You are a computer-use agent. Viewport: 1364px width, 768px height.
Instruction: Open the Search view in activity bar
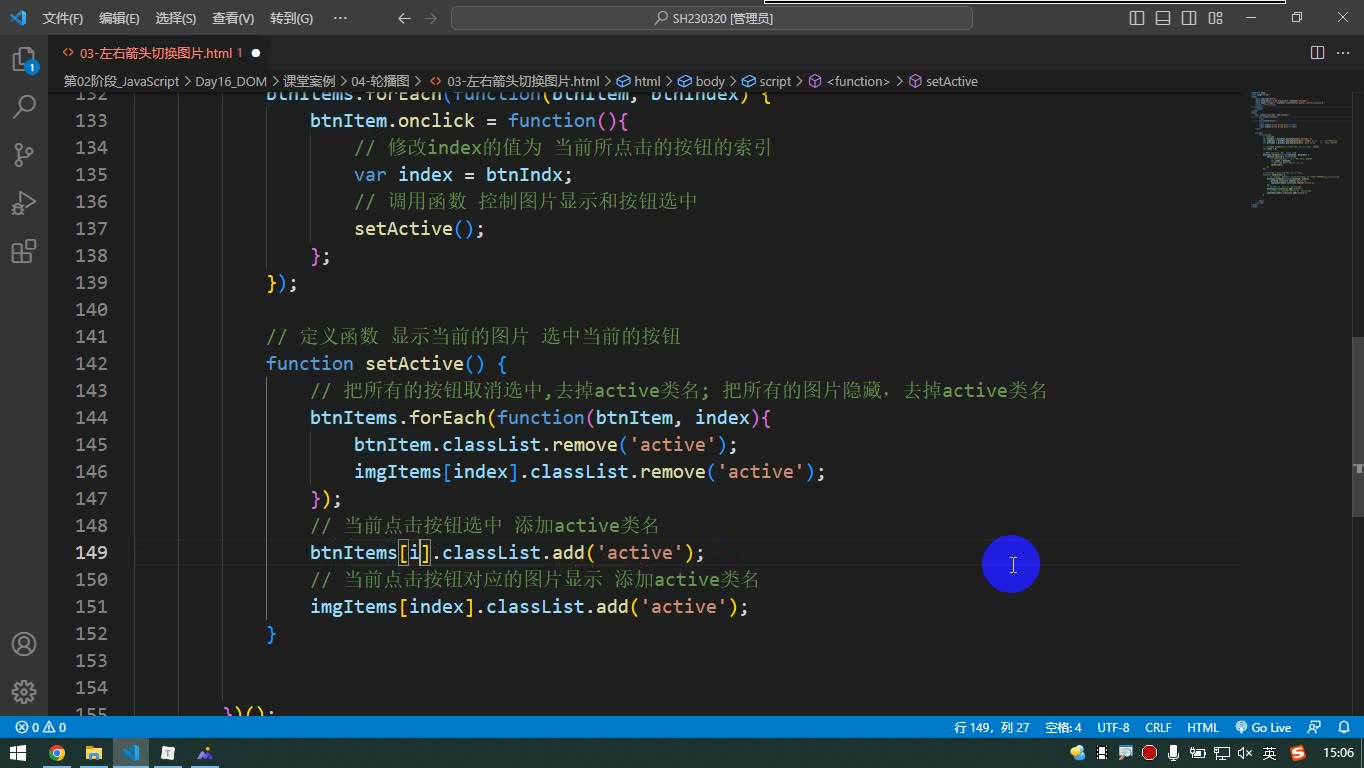[24, 106]
